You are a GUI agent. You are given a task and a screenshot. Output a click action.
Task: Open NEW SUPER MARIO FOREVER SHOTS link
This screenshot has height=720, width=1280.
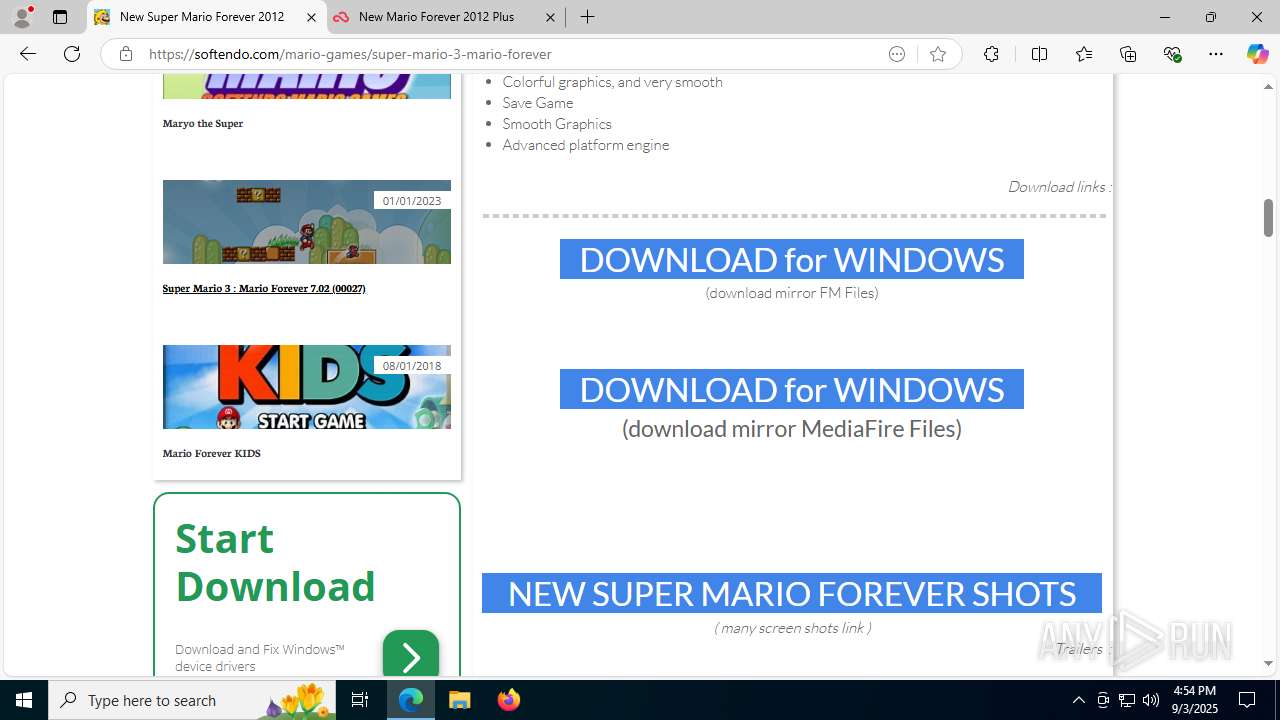pyautogui.click(x=792, y=593)
